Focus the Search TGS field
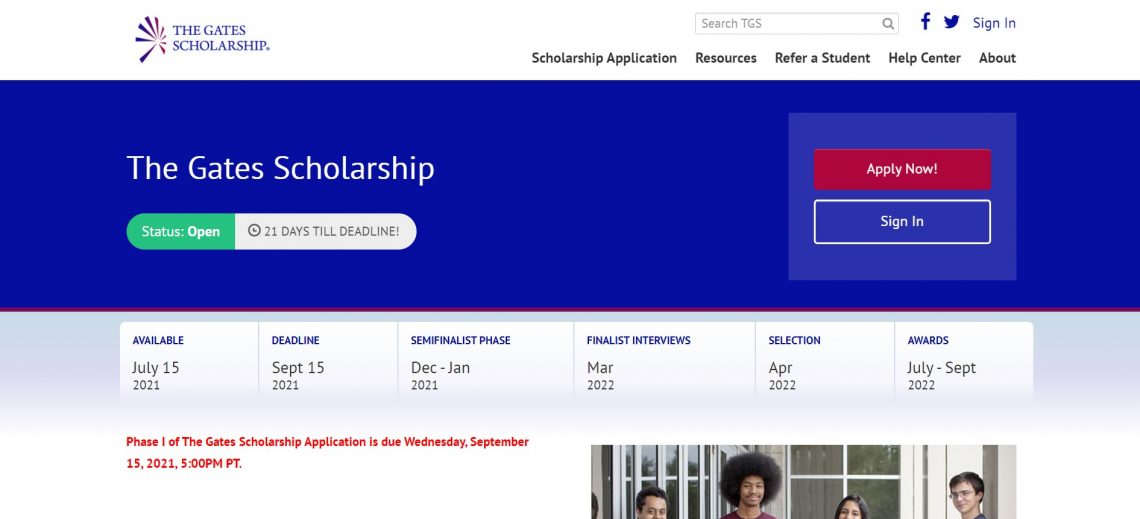 click(x=787, y=24)
